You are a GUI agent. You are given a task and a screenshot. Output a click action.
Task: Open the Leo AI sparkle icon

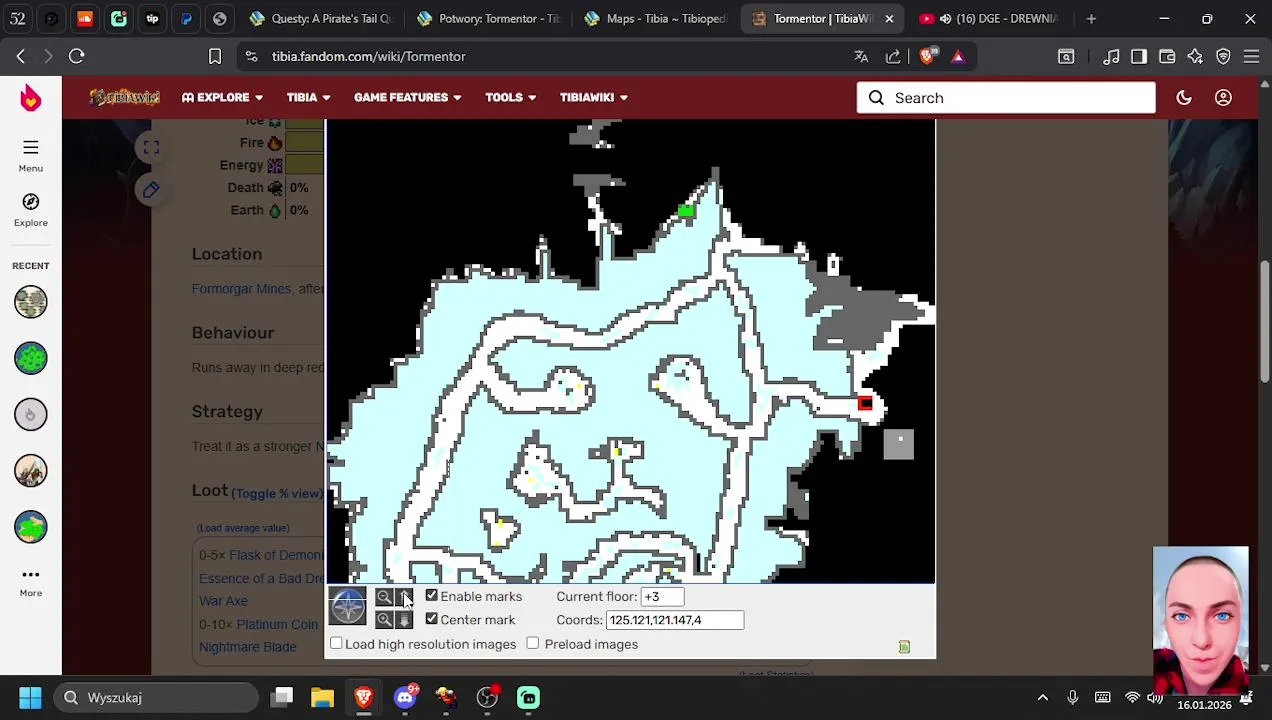pos(1195,57)
